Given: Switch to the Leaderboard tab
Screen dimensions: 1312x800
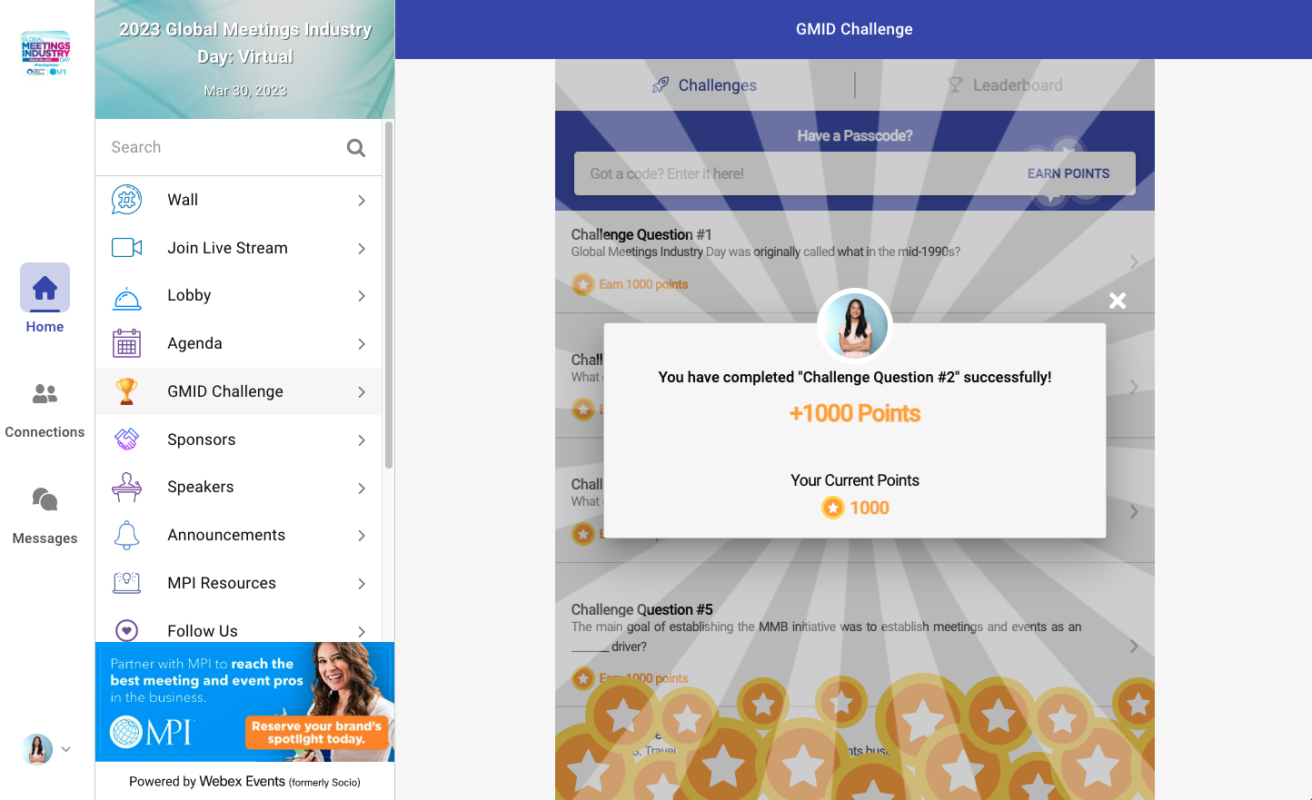Looking at the screenshot, I should 1005,85.
